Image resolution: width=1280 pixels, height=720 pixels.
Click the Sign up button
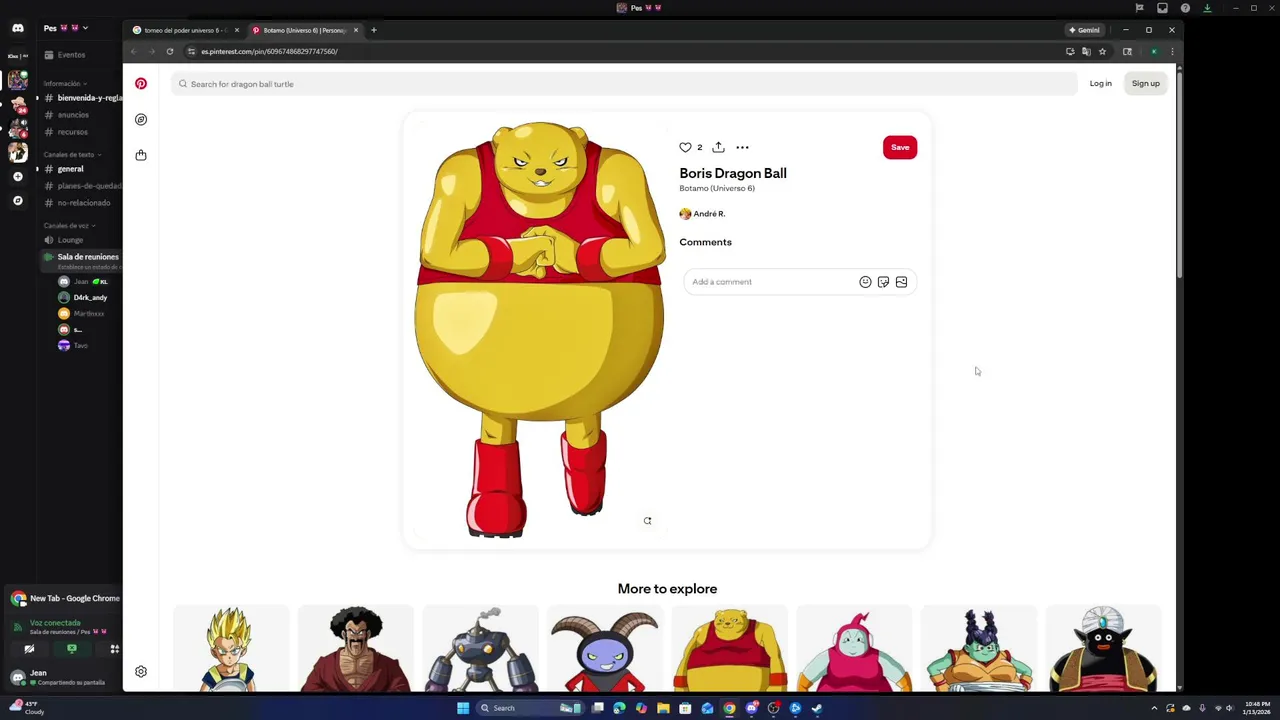point(1146,84)
